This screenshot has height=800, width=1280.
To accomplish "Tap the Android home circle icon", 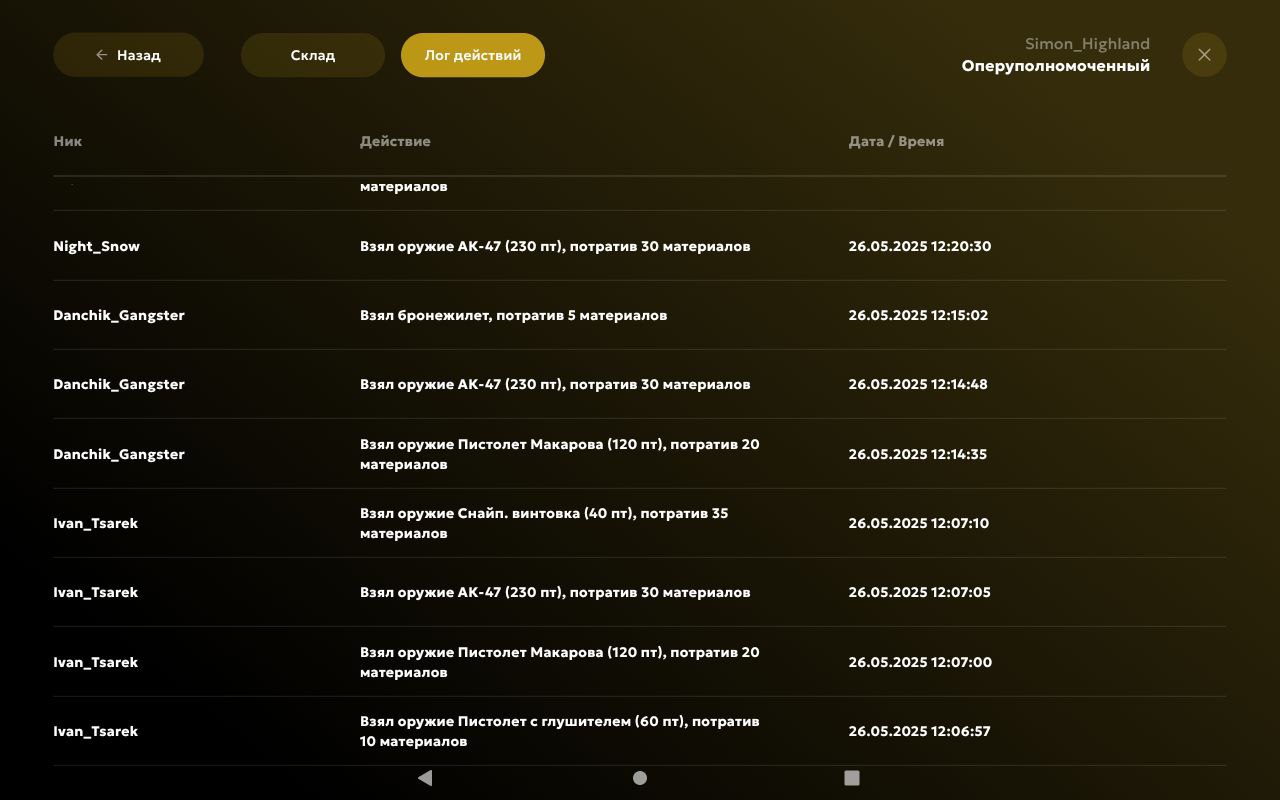I will click(640, 778).
